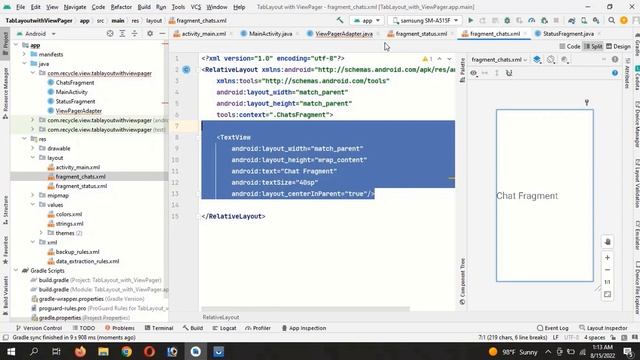
Task: Select opened file target icon in project panel
Action: pos(110,33)
